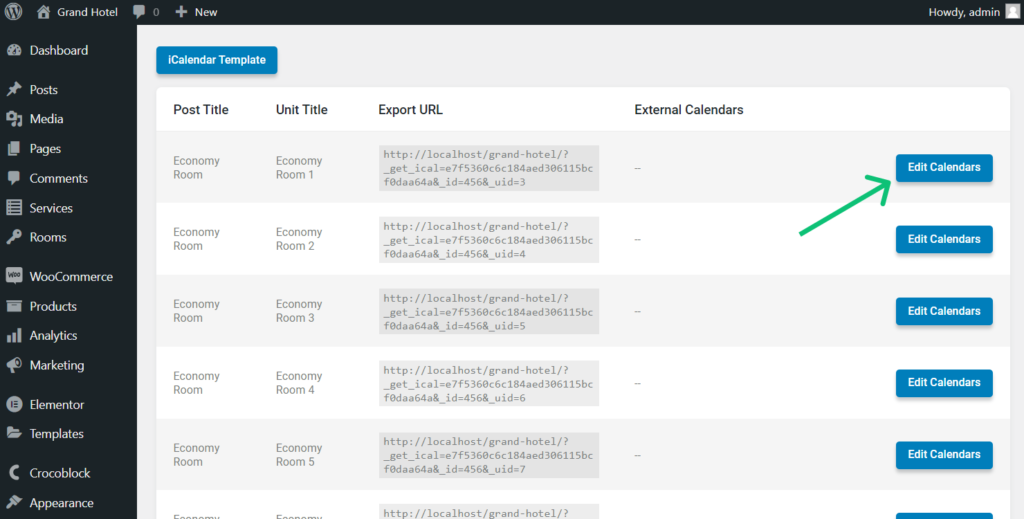This screenshot has height=519, width=1024.
Task: Click the Rooms key icon
Action: coord(14,237)
